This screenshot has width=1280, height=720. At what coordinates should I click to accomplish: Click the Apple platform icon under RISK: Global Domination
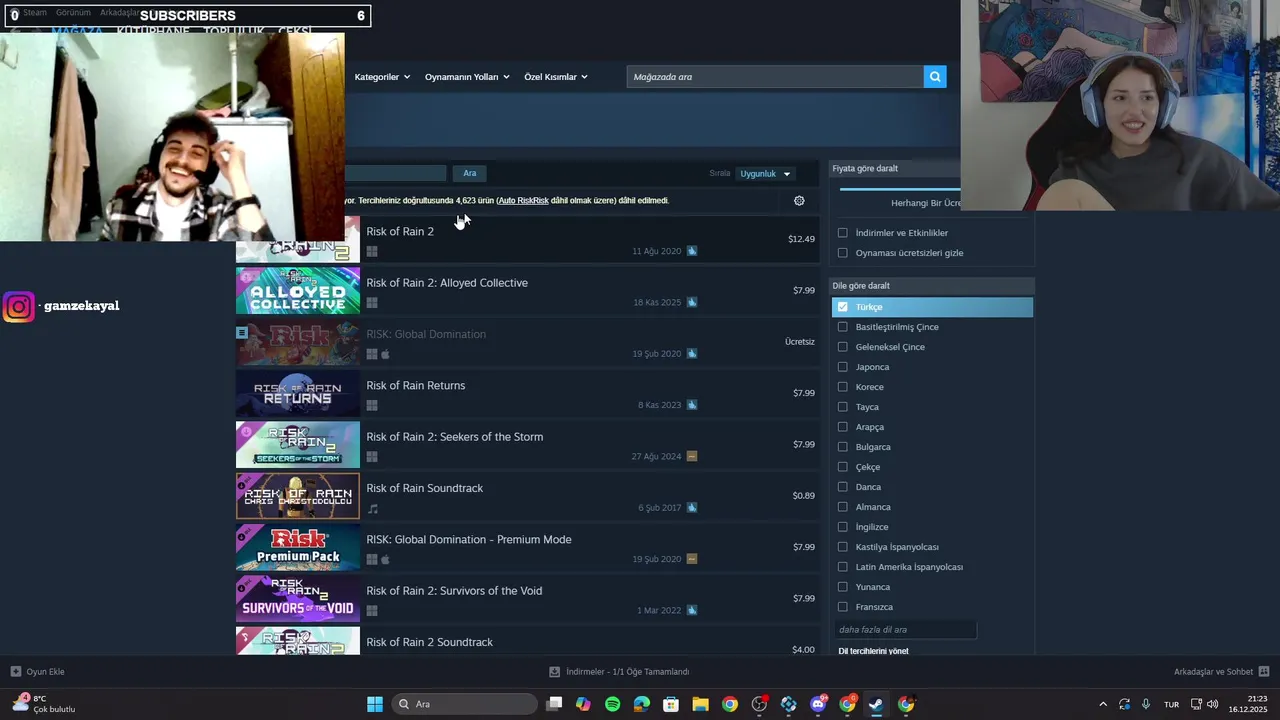[x=386, y=354]
